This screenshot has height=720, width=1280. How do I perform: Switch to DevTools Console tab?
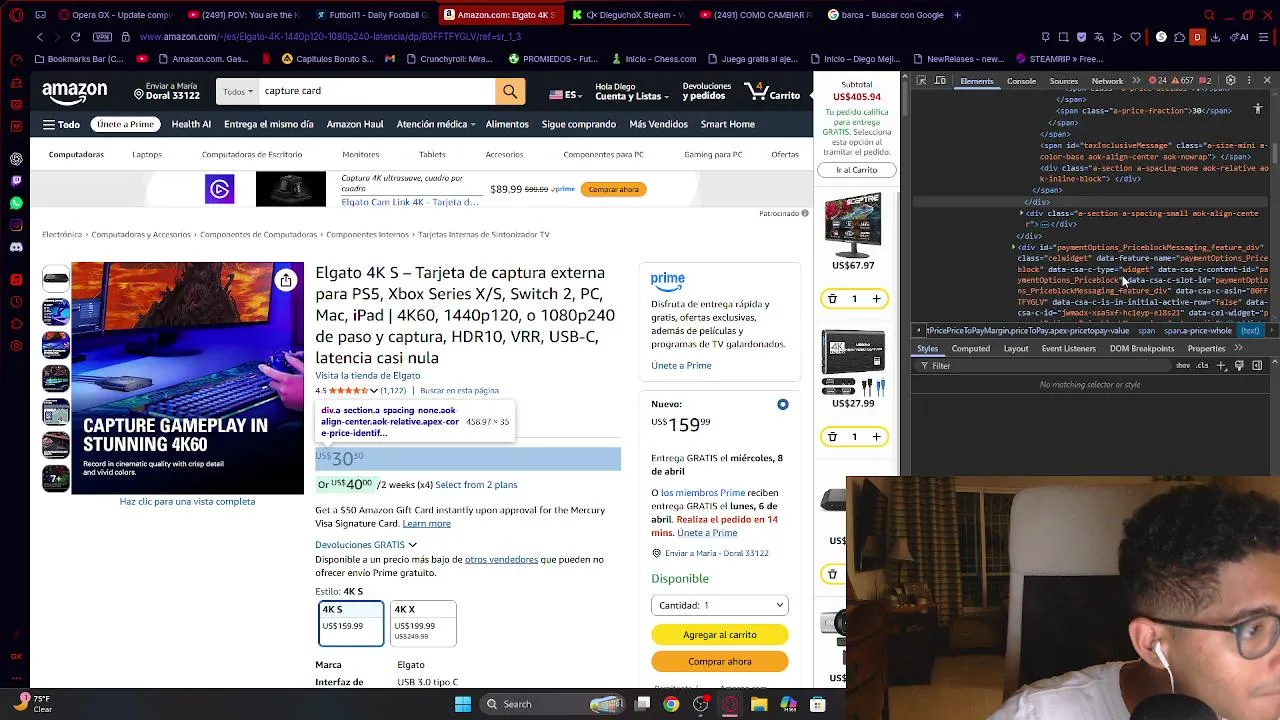pyautogui.click(x=1021, y=81)
